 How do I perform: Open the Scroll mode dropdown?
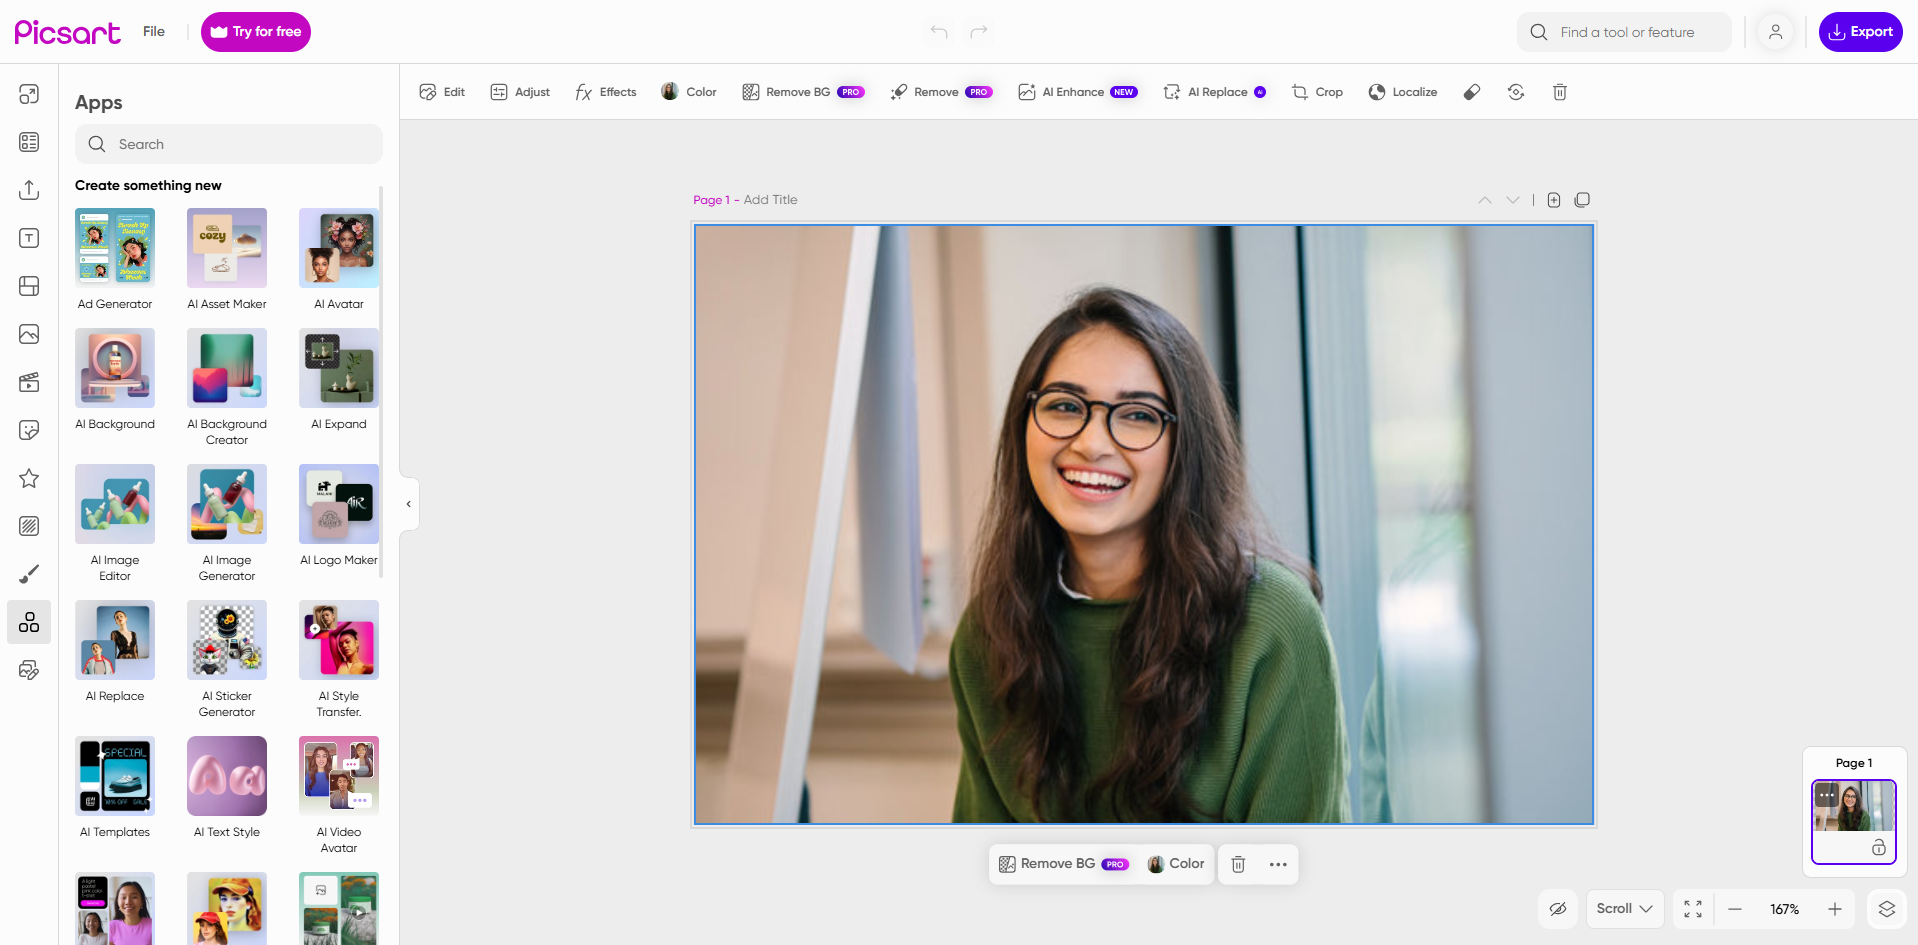coord(1624,909)
